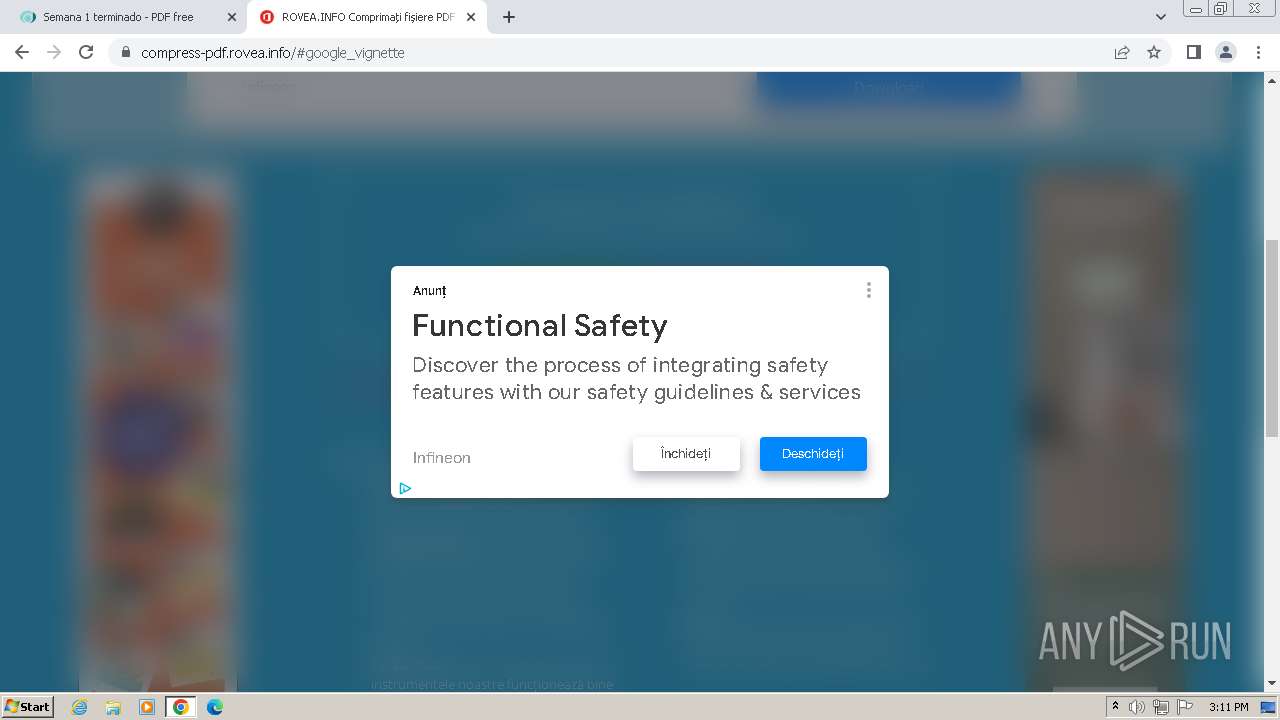Select ROVEA.INFO Comprimați fișiere PDF tab
This screenshot has width=1280, height=720.
pos(368,17)
